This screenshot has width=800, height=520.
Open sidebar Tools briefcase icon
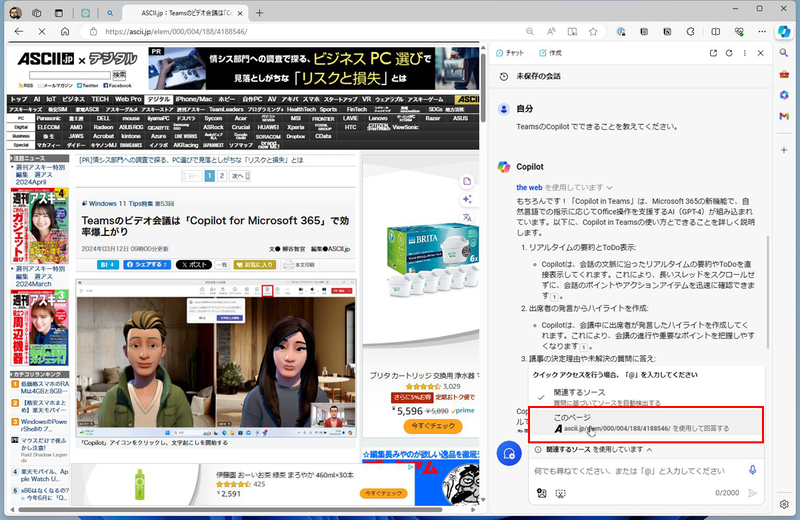784,74
